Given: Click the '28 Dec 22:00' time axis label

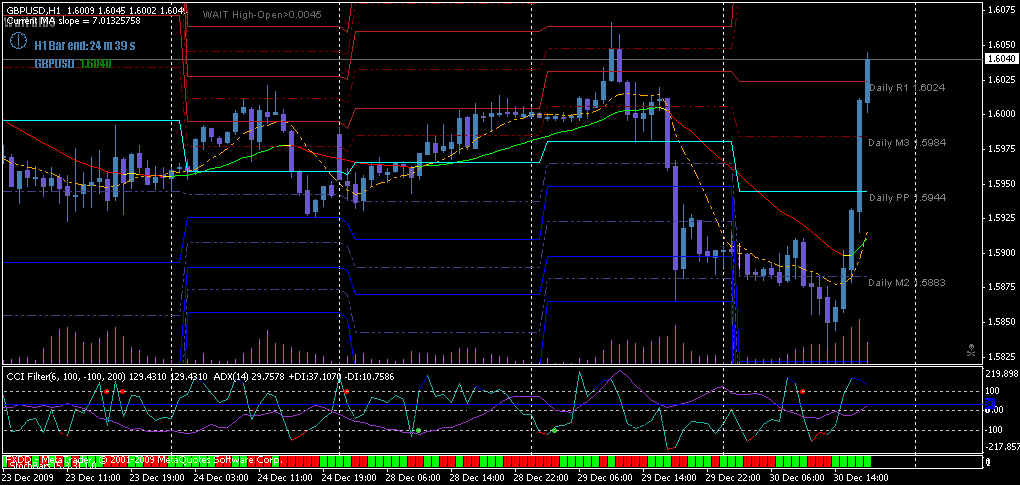Looking at the screenshot, I should click(x=540, y=477).
